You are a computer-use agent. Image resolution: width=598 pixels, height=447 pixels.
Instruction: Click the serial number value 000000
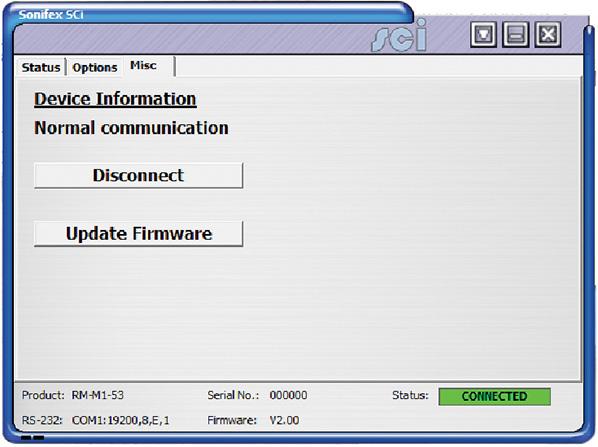(288, 395)
